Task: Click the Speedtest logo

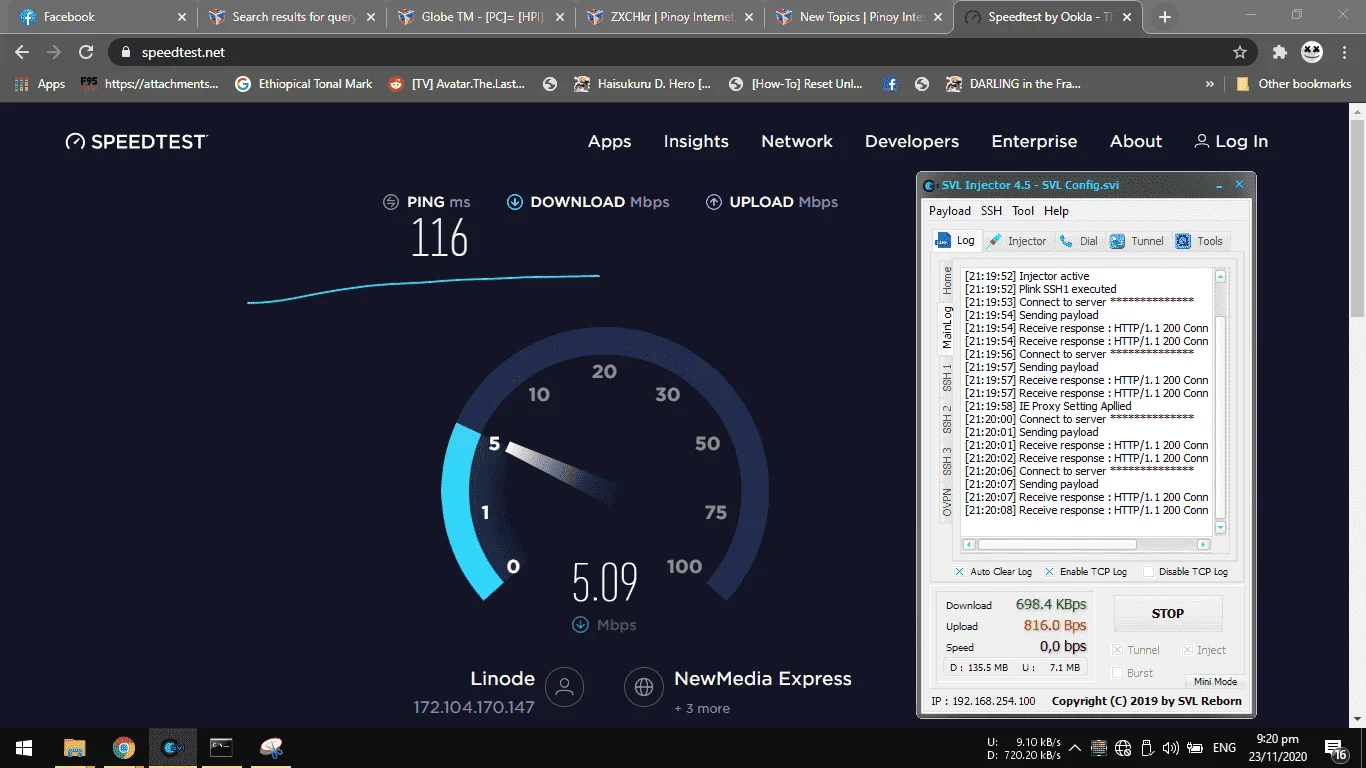Action: tap(136, 142)
